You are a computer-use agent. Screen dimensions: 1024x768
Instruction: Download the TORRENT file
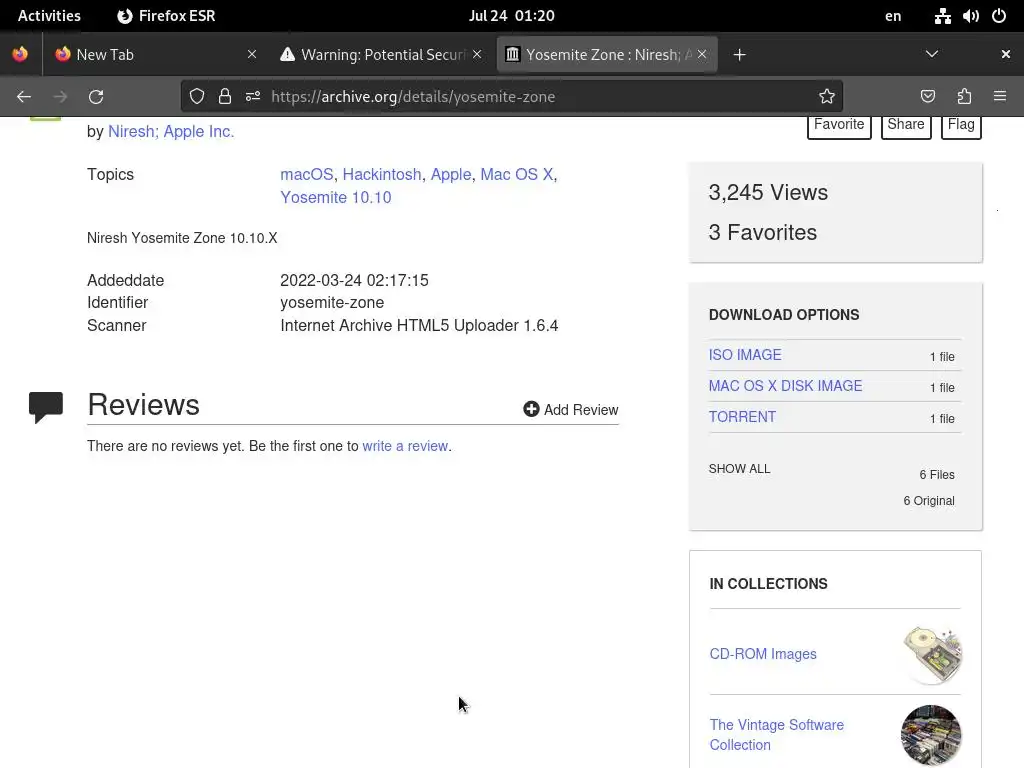click(742, 417)
